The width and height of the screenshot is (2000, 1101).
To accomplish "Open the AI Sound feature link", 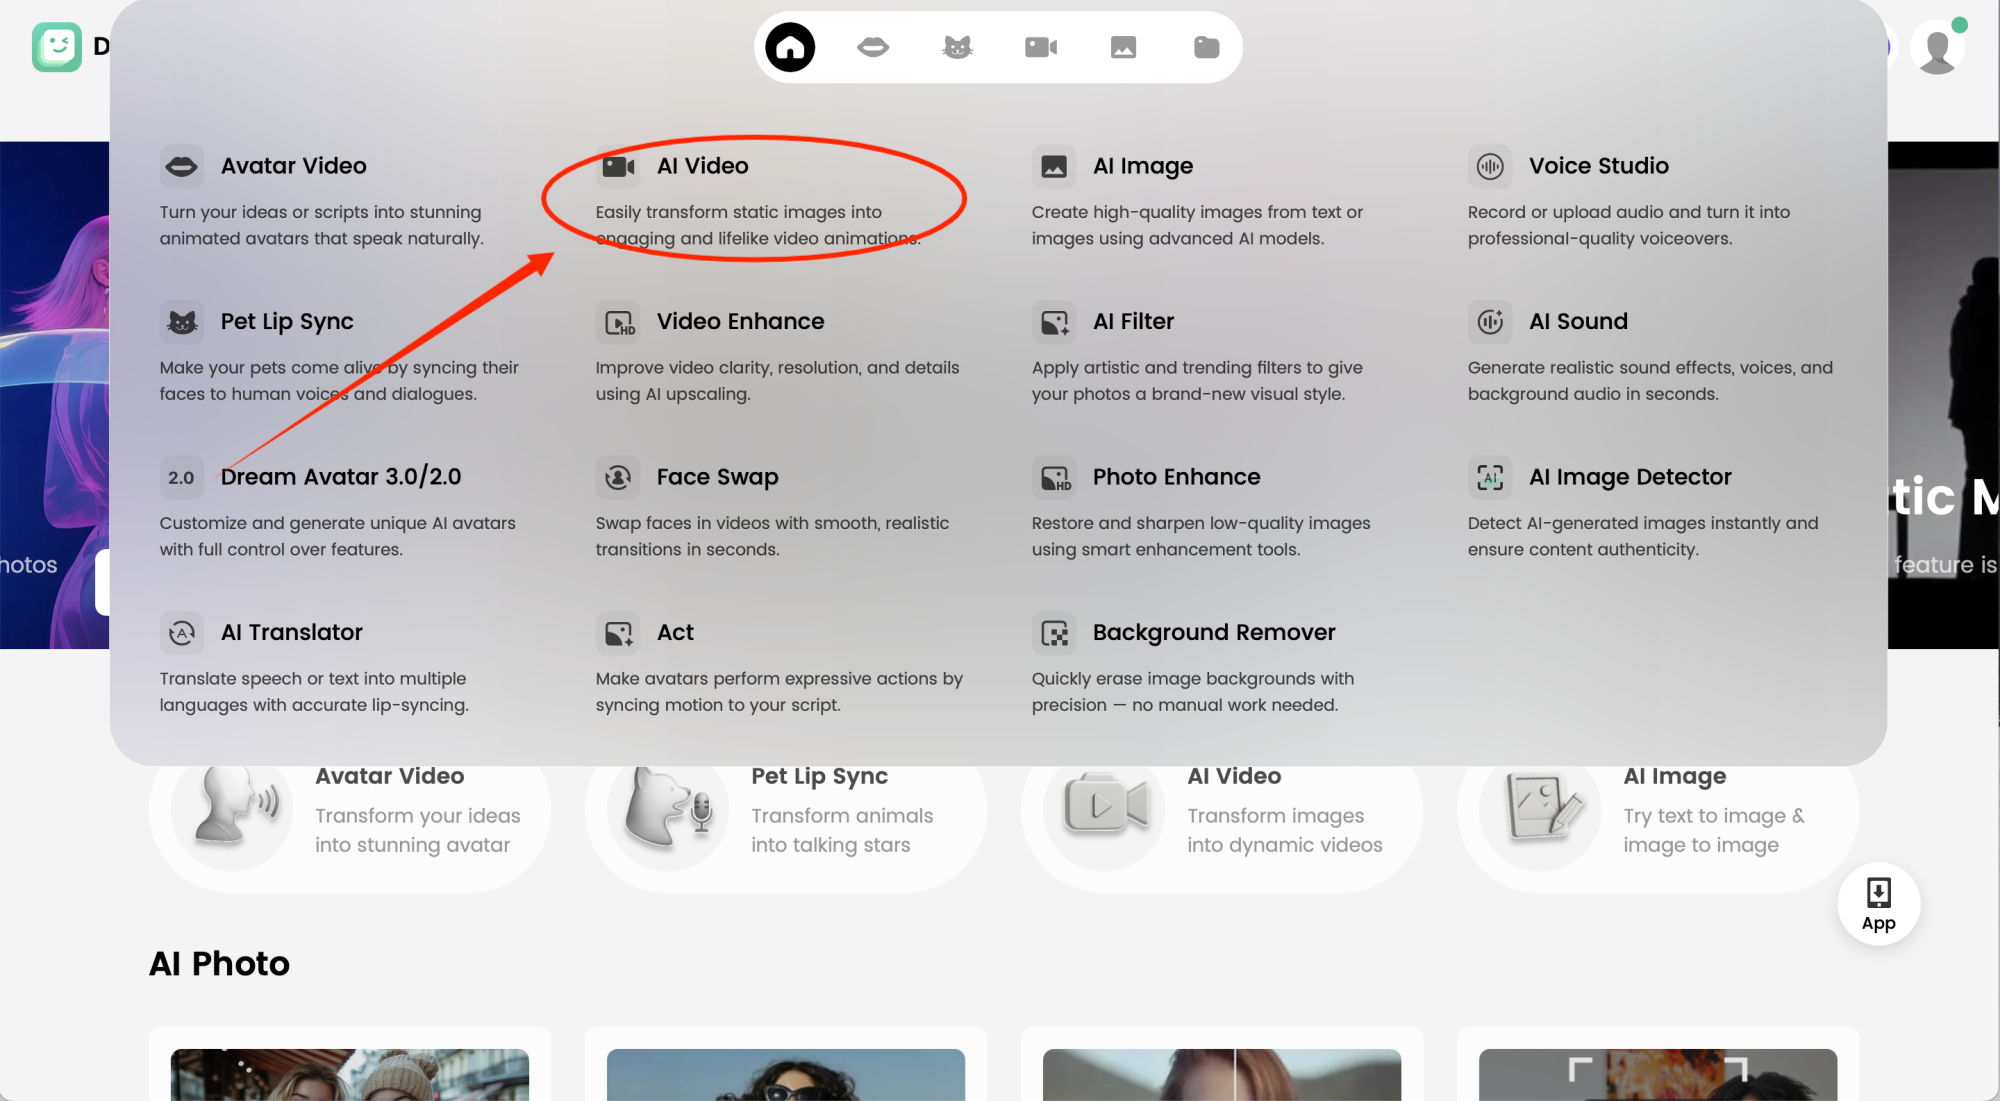I will [x=1578, y=321].
